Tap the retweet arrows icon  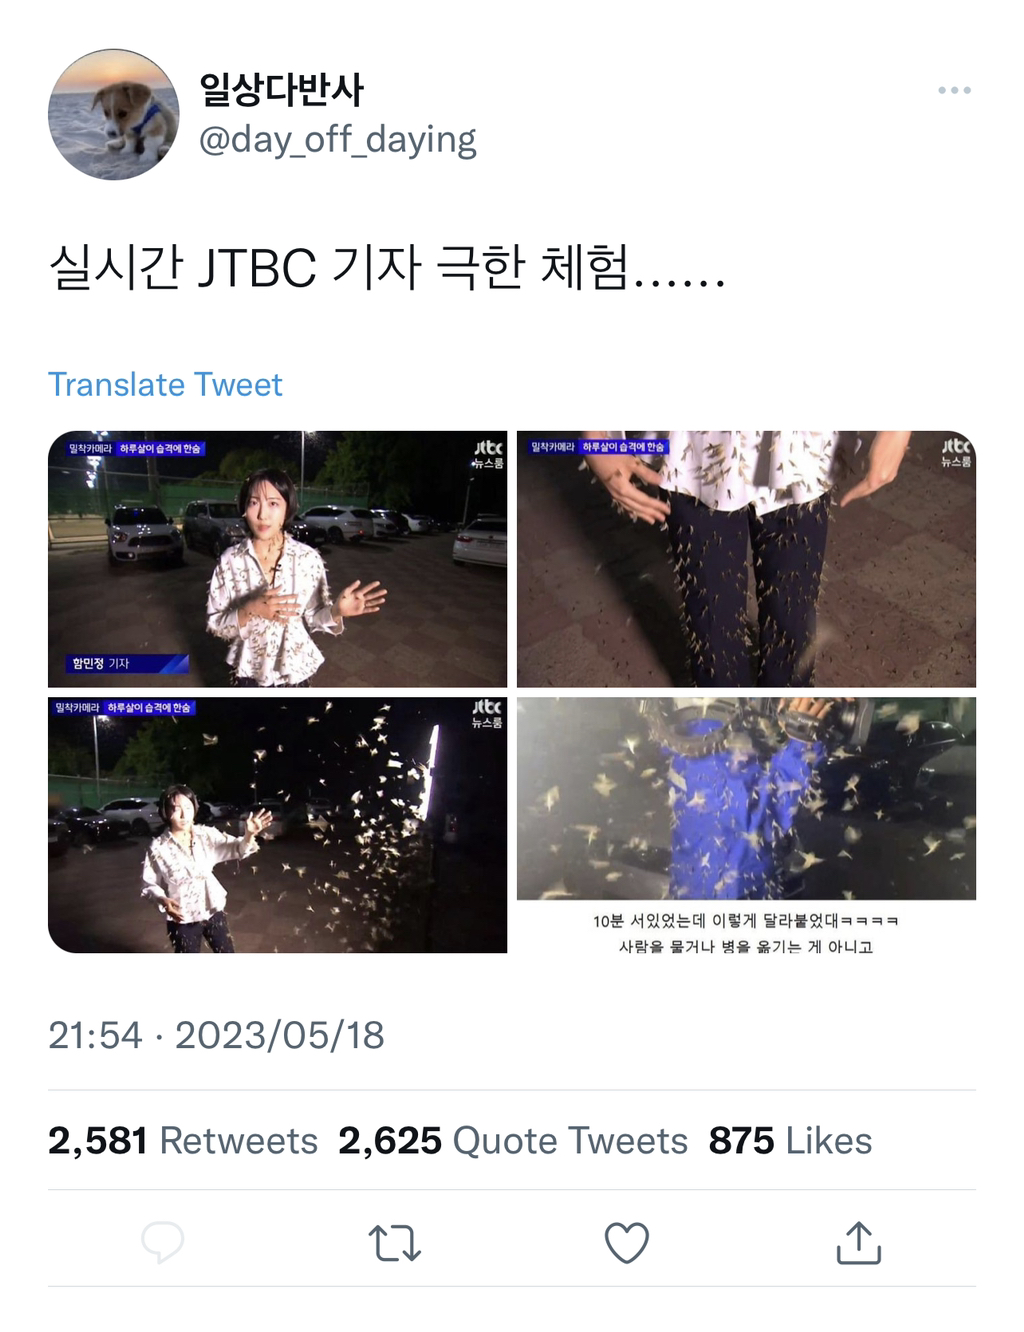pyautogui.click(x=394, y=1242)
